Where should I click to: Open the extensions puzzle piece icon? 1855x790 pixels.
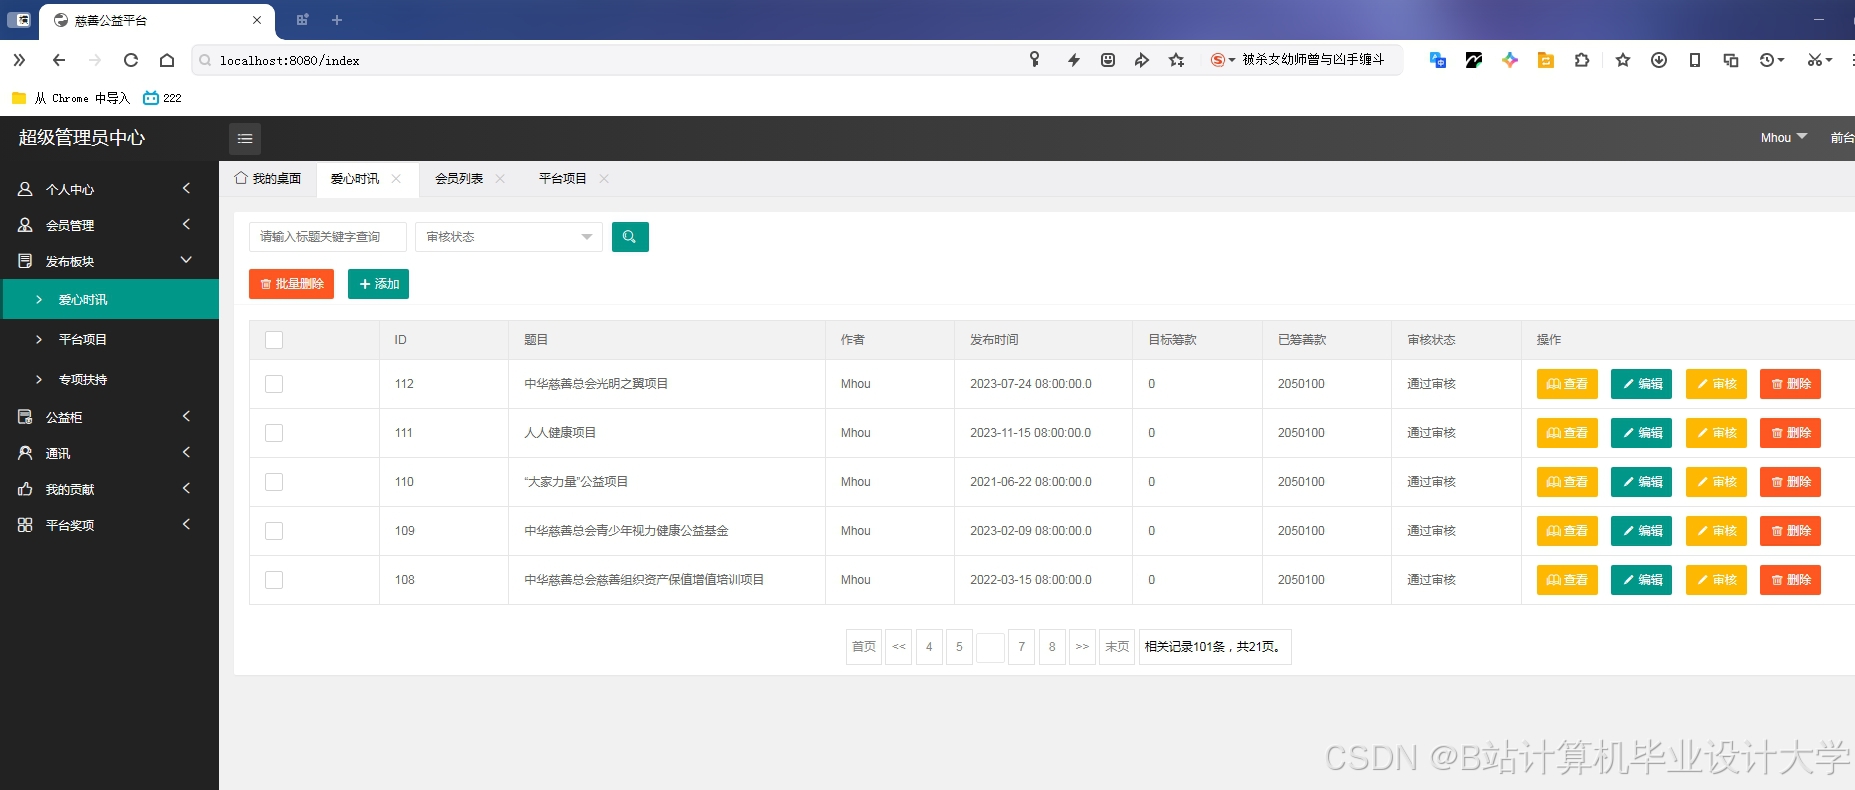point(1582,60)
